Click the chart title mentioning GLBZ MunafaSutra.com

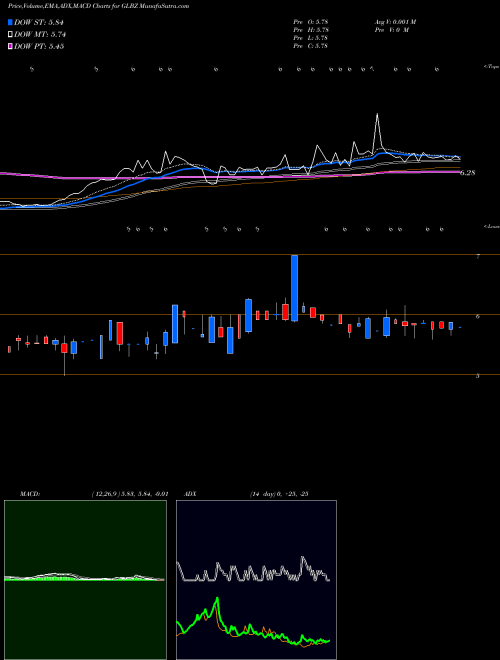(98, 6)
